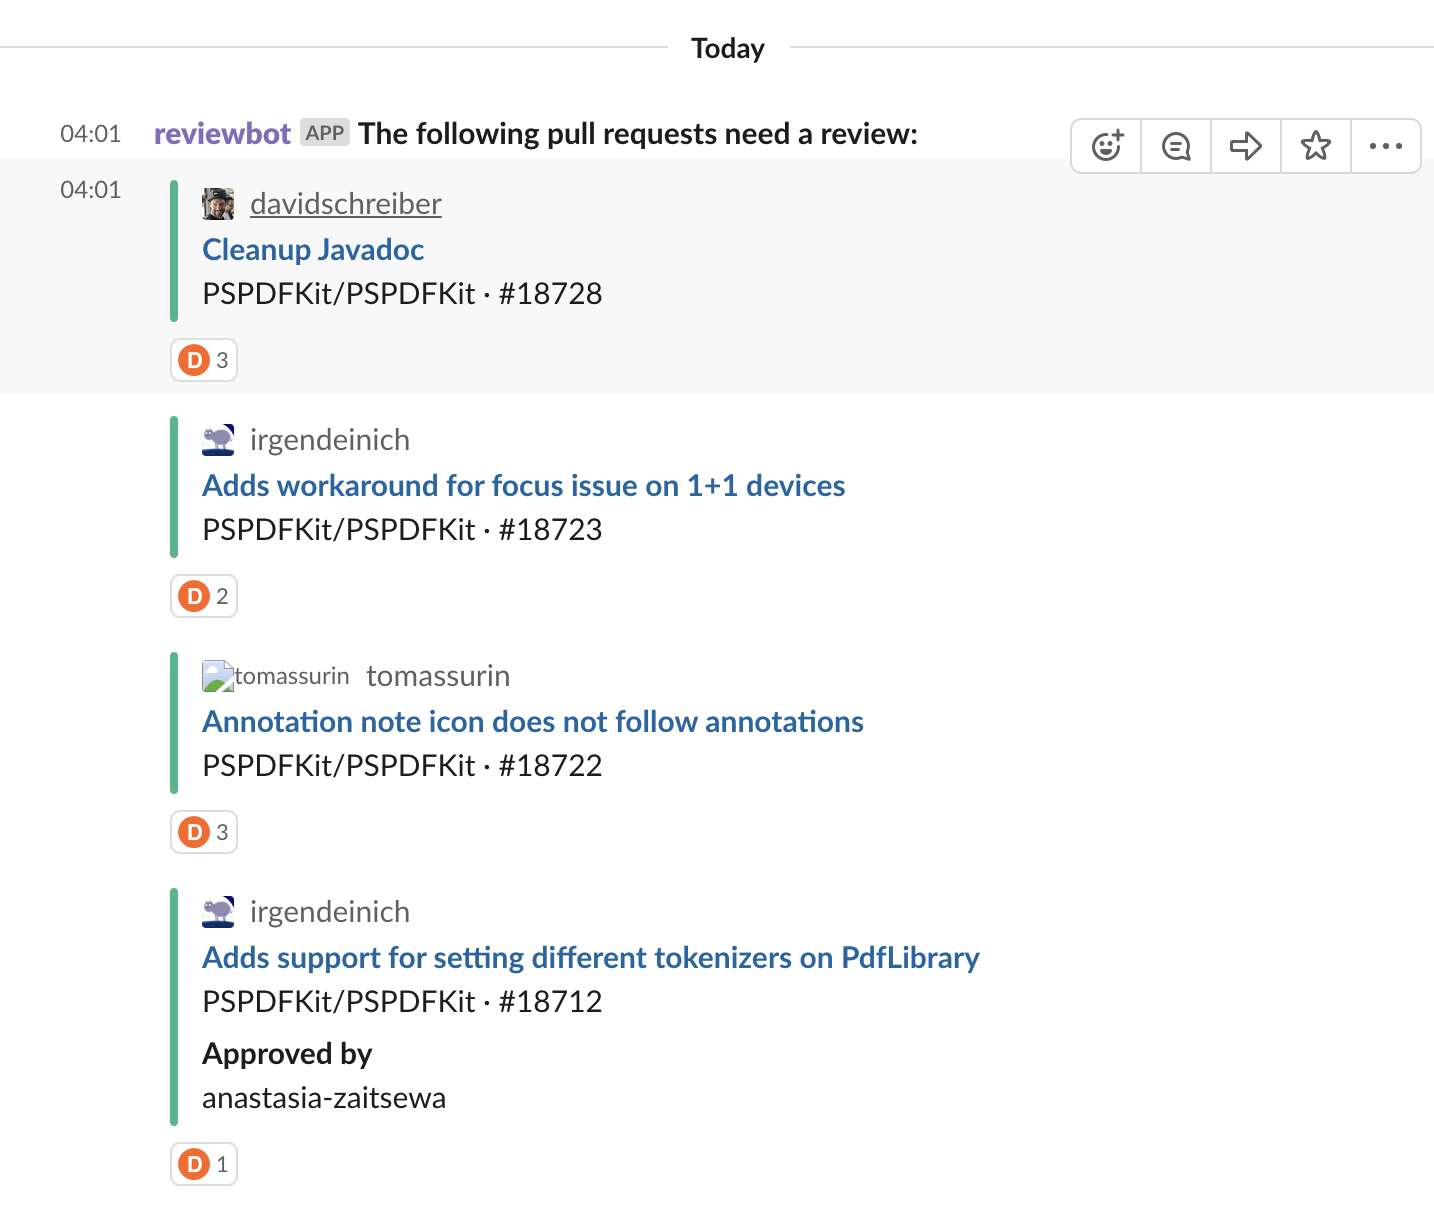Open the focus issue workaround pull request
1434x1216 pixels.
click(524, 485)
